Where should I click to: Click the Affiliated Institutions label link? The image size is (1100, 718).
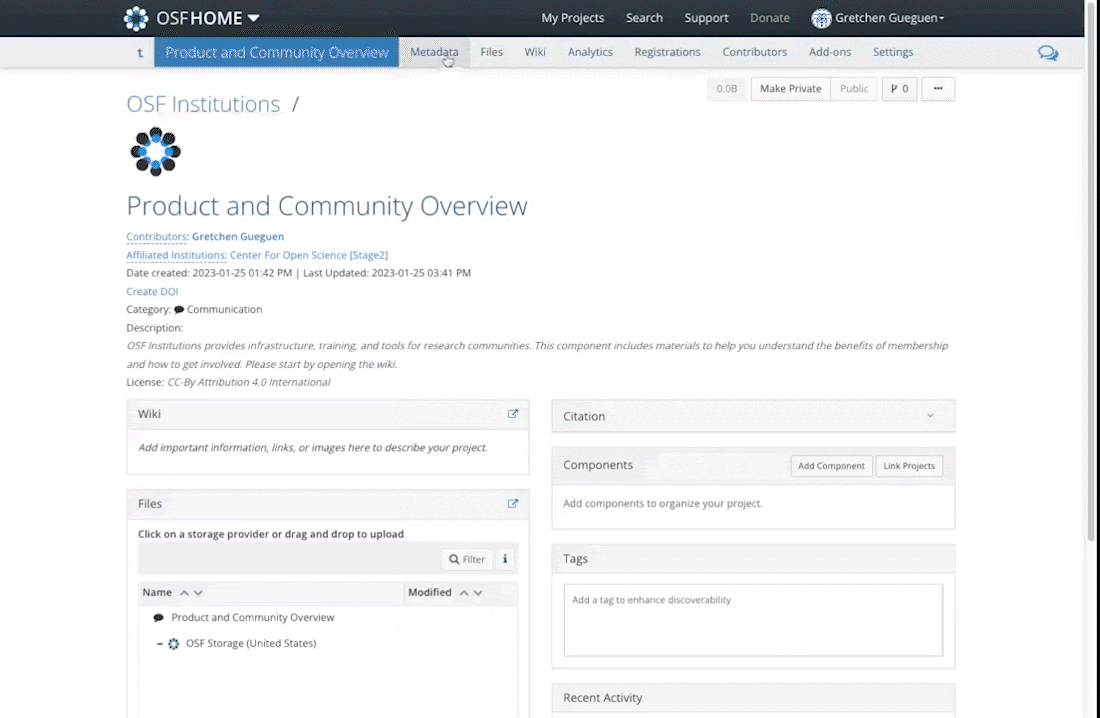tap(176, 255)
